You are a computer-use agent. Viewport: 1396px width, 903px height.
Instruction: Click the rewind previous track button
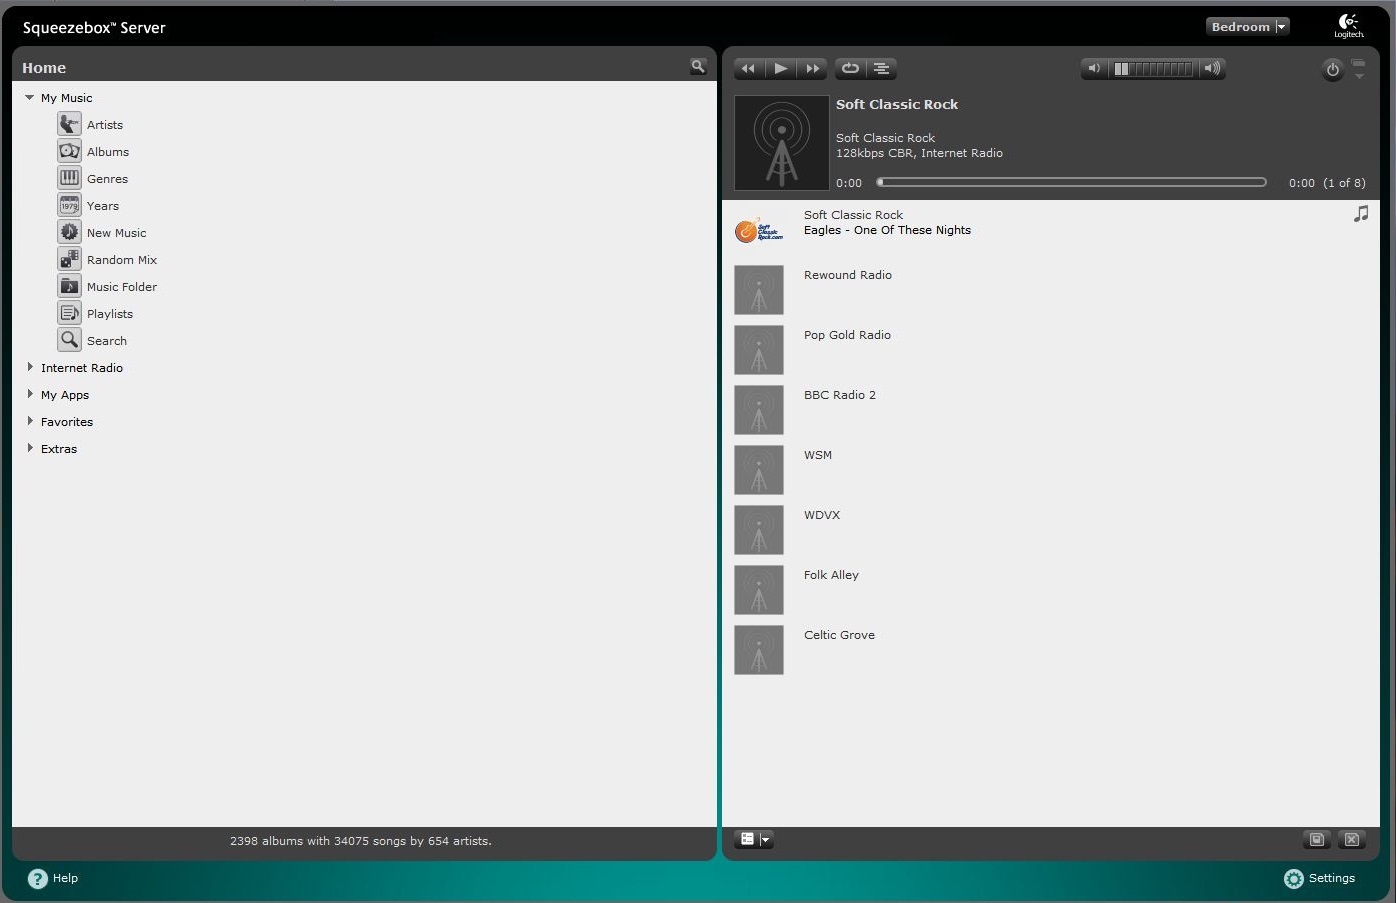coord(748,69)
